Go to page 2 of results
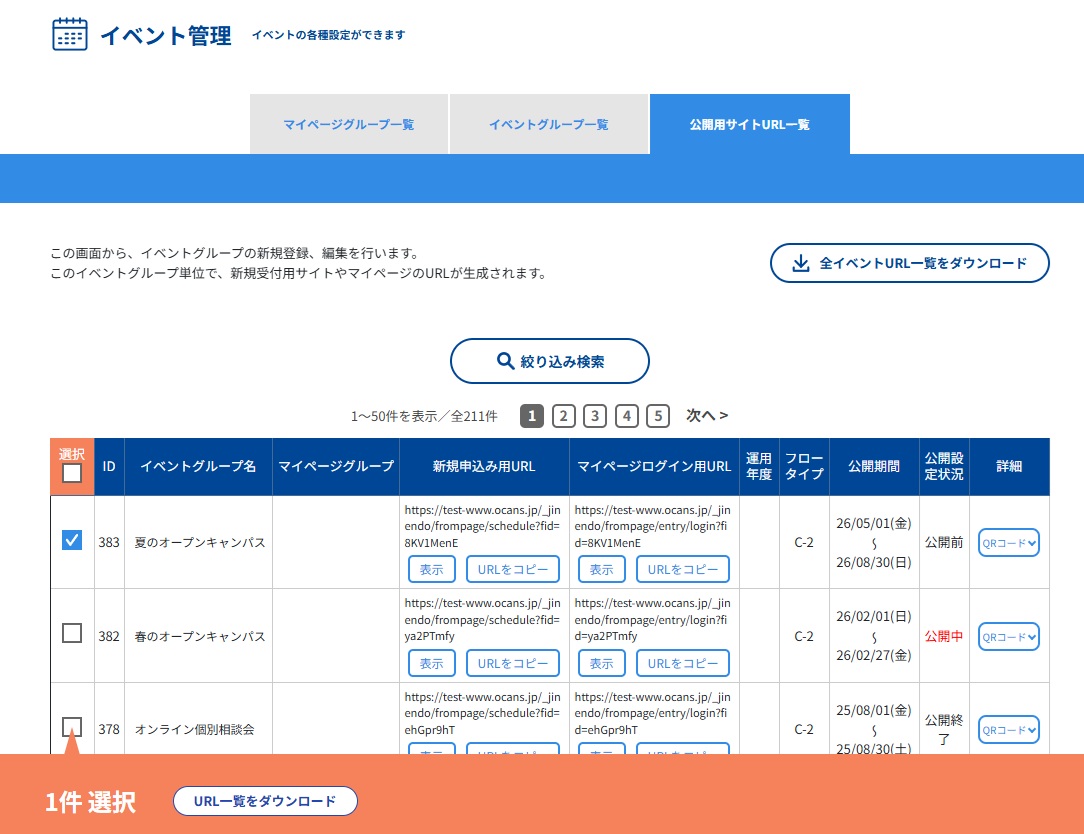 point(563,416)
